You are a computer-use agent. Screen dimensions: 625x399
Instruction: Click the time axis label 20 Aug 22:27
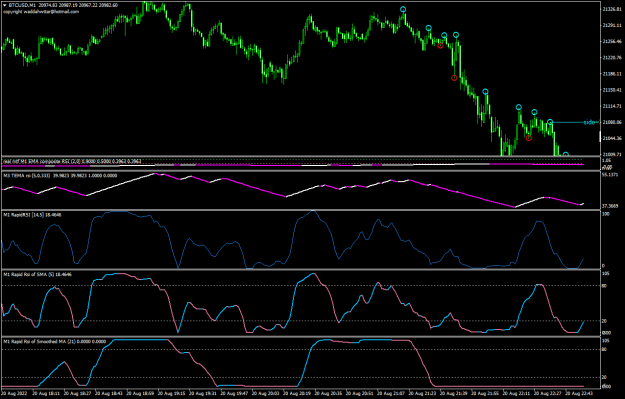[548, 393]
